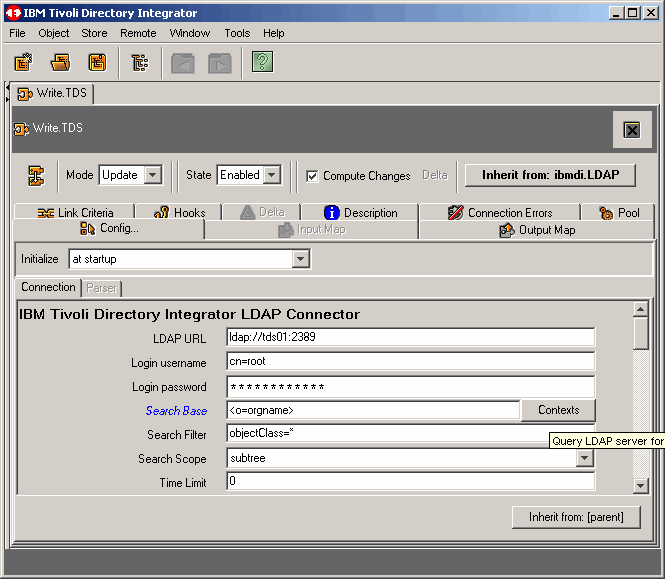Click the save configuration toolbar icon
This screenshot has height=579, width=665.
click(x=97, y=63)
